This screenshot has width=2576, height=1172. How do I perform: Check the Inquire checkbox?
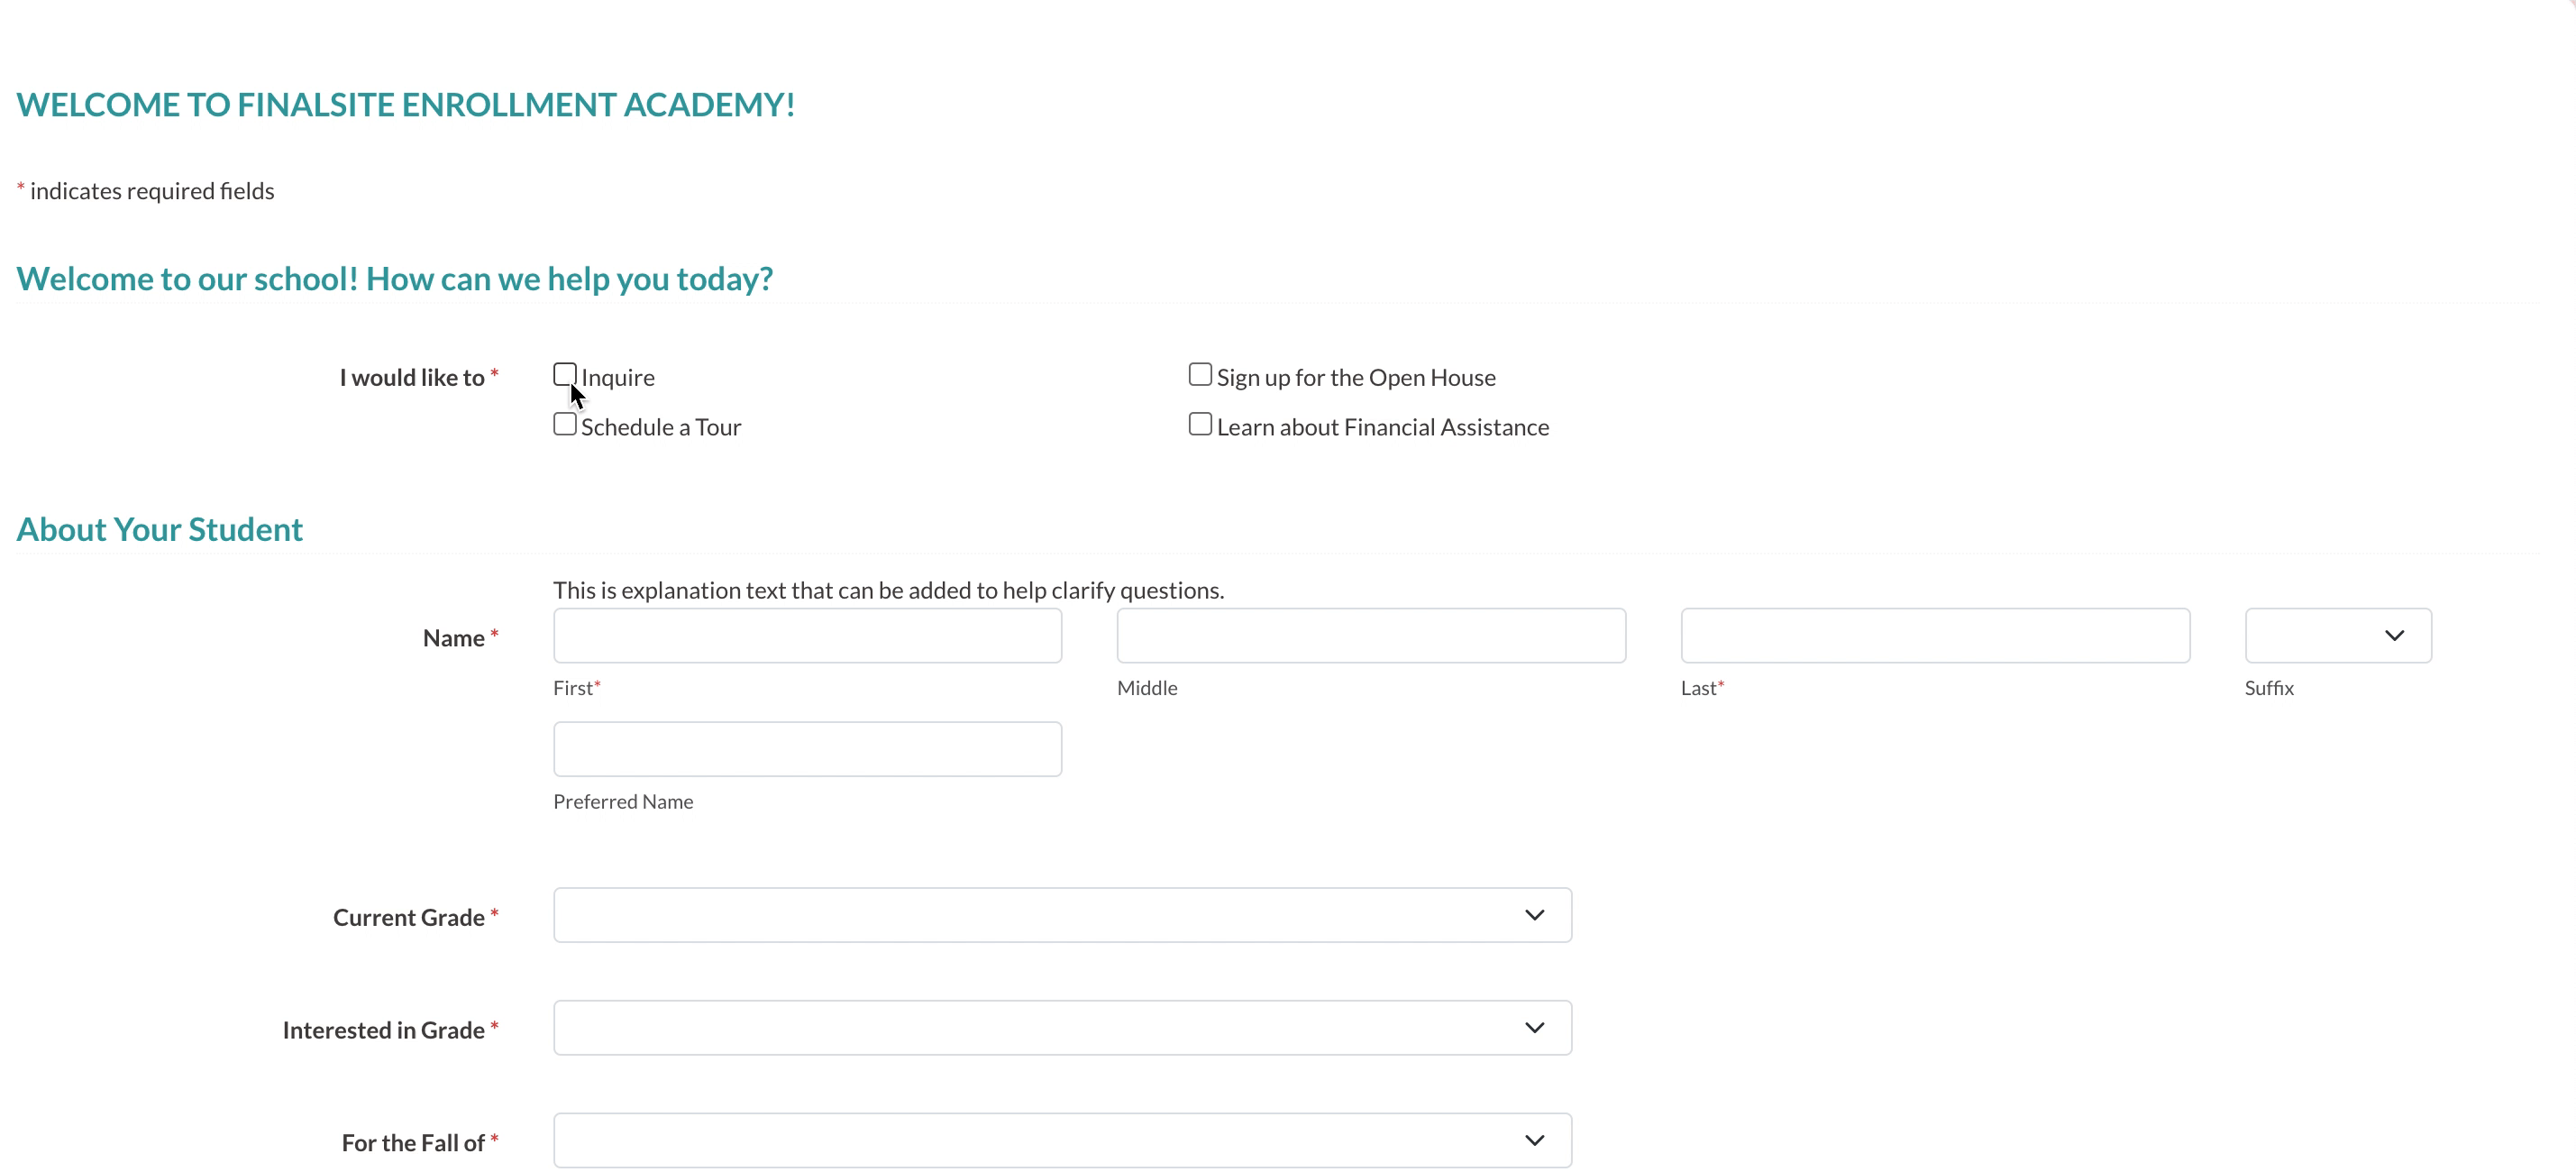point(565,375)
